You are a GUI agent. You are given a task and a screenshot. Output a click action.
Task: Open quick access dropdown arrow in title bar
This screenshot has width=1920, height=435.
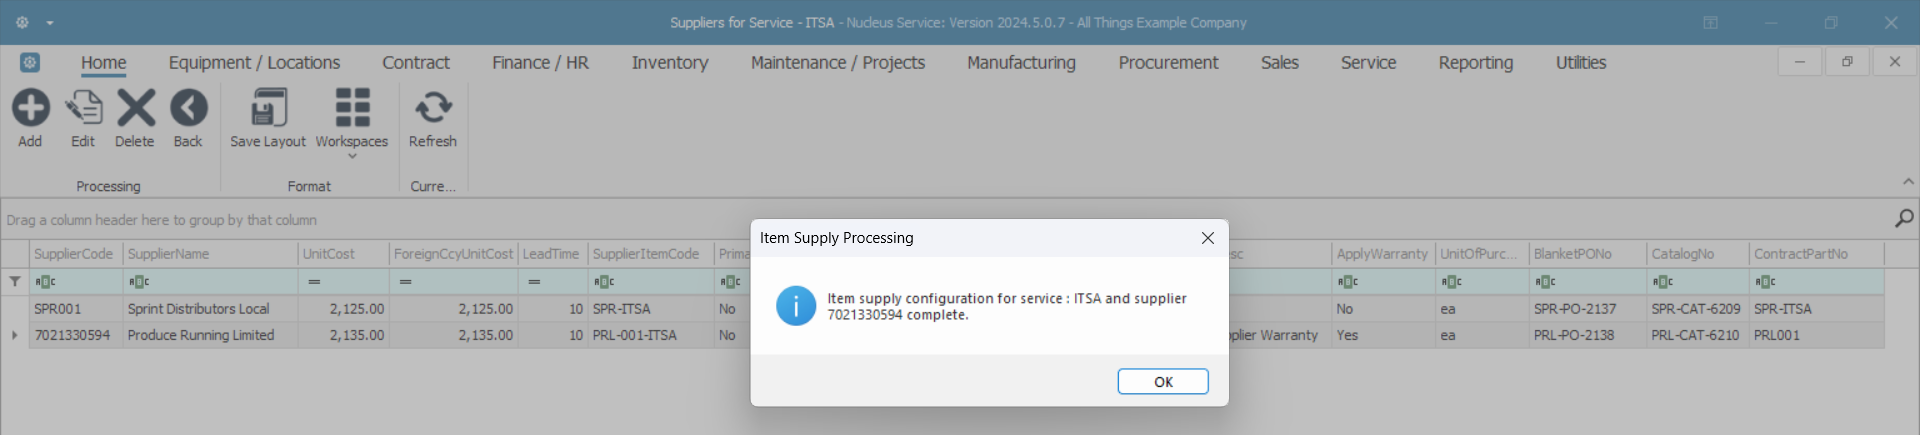coord(50,23)
